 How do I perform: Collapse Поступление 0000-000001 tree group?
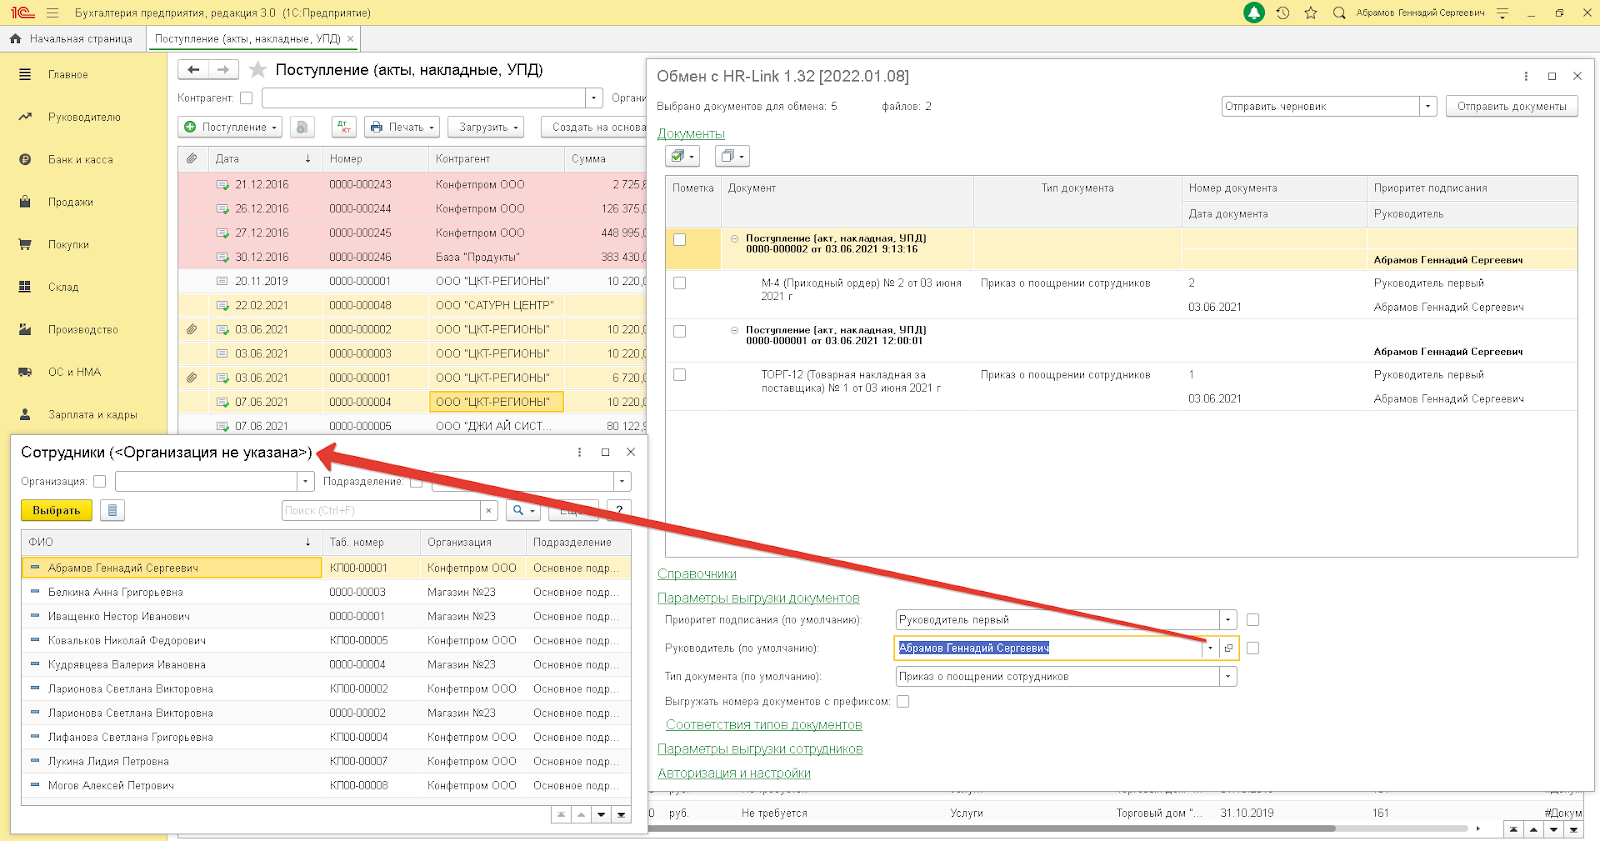[x=734, y=330]
